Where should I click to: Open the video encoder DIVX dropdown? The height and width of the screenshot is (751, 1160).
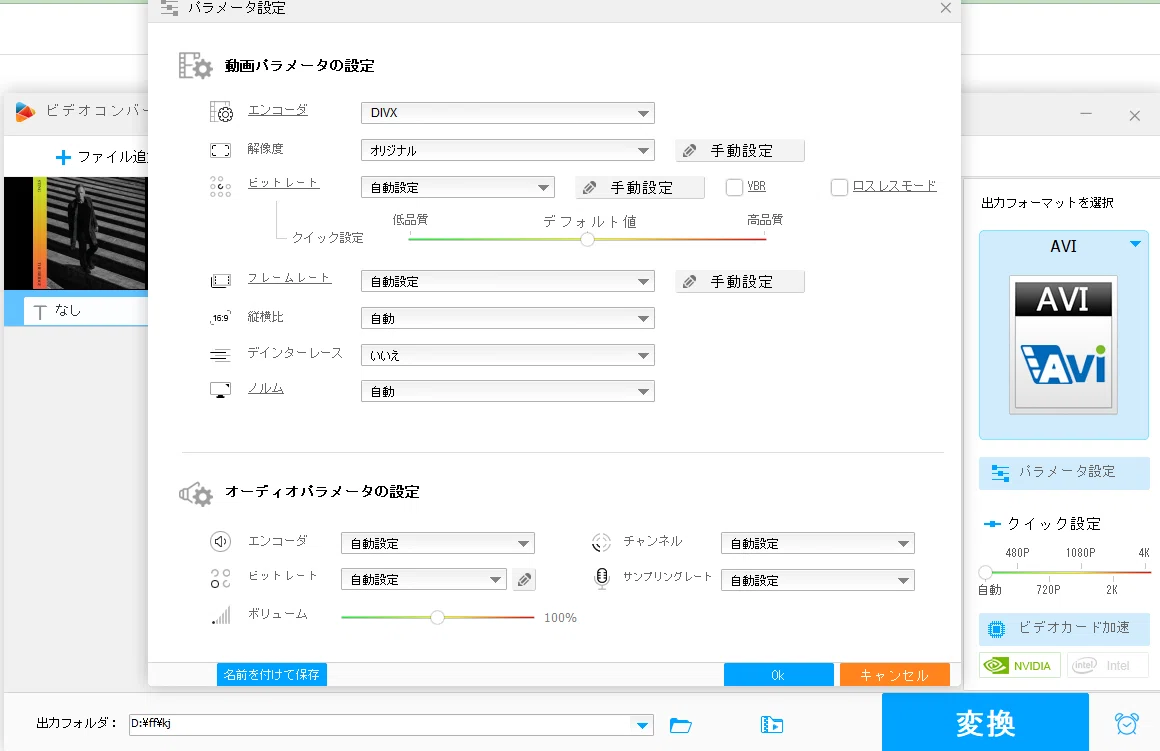pyautogui.click(x=508, y=112)
